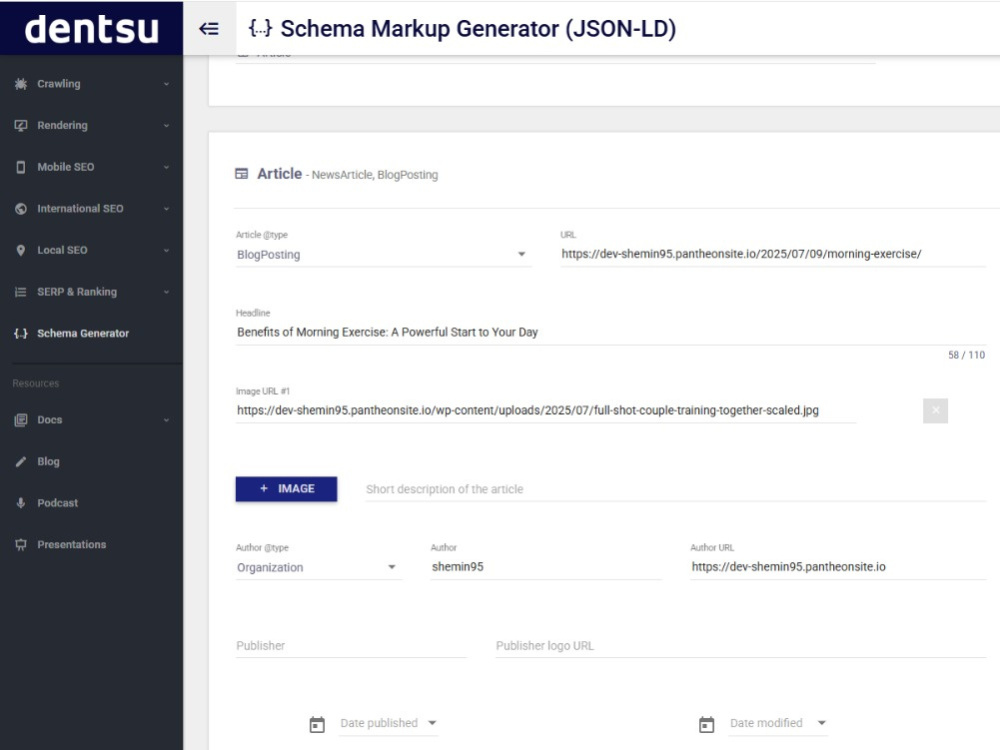Open the Crawling menu item
Viewport: 1000px width, 750px height.
91,84
